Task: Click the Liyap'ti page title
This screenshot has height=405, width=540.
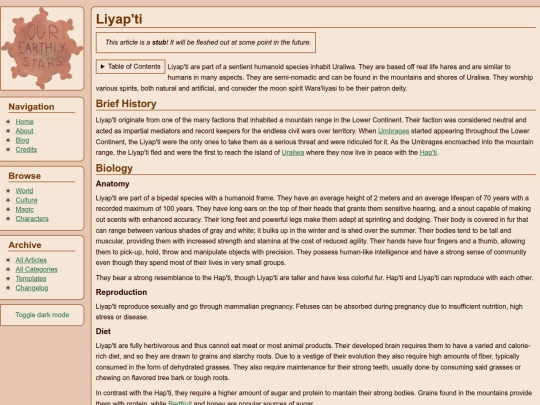Action: [119, 19]
